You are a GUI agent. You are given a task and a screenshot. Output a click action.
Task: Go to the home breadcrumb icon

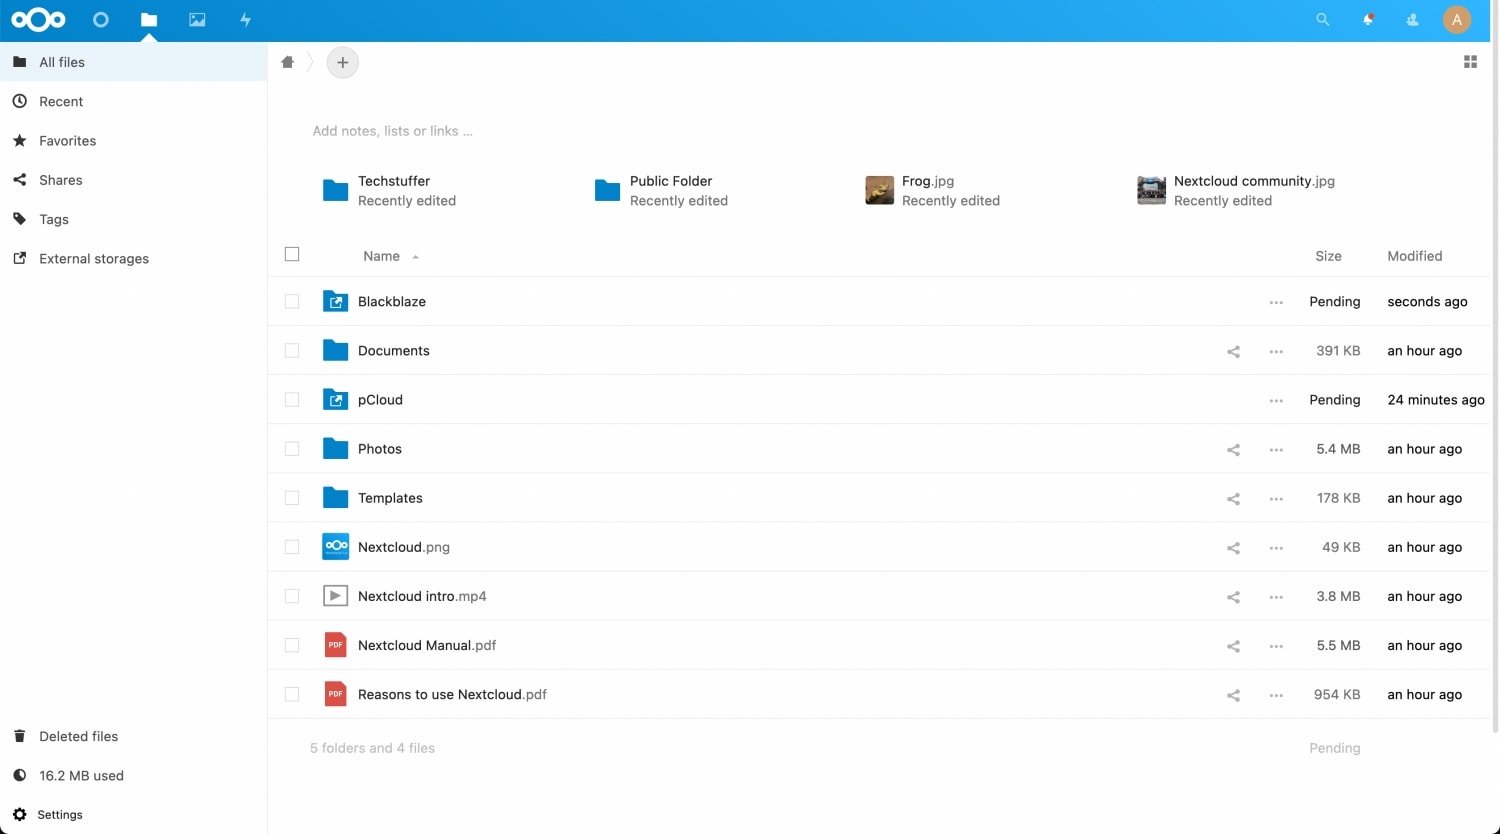coord(288,62)
